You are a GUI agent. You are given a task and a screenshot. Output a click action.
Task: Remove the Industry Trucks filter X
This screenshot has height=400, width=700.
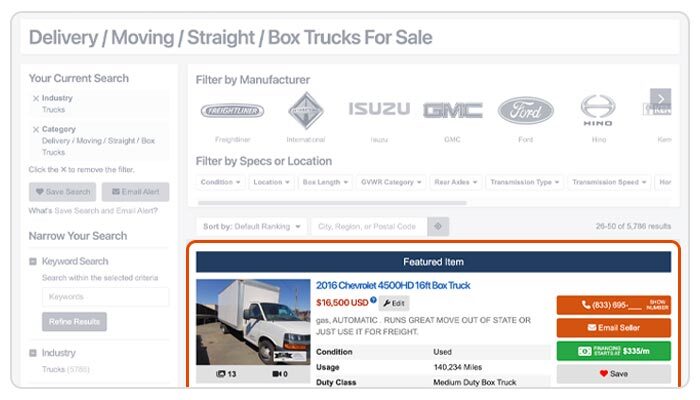[x=36, y=99]
